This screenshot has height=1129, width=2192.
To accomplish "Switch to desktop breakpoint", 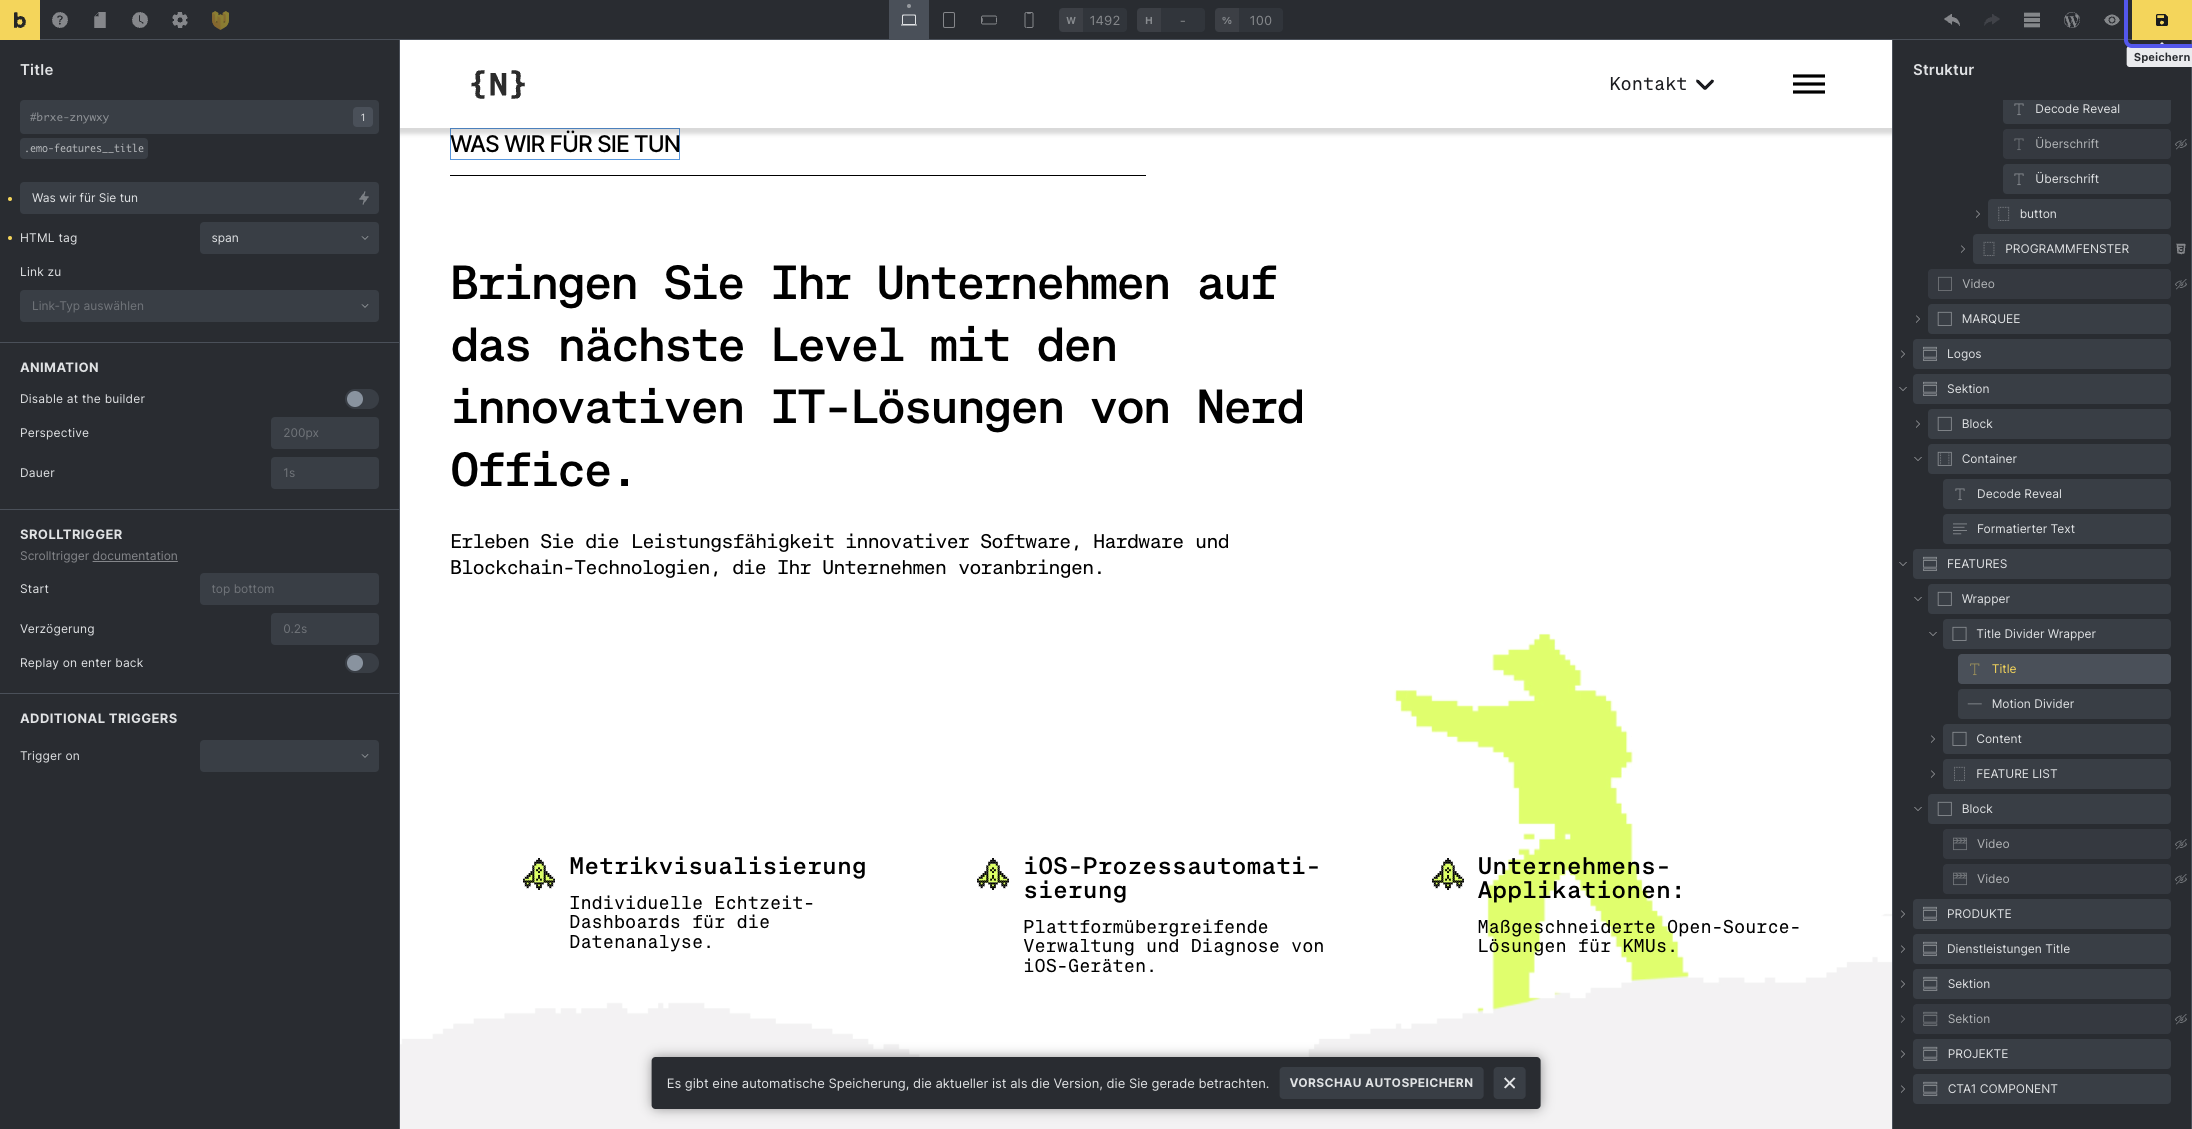I will click(x=909, y=20).
